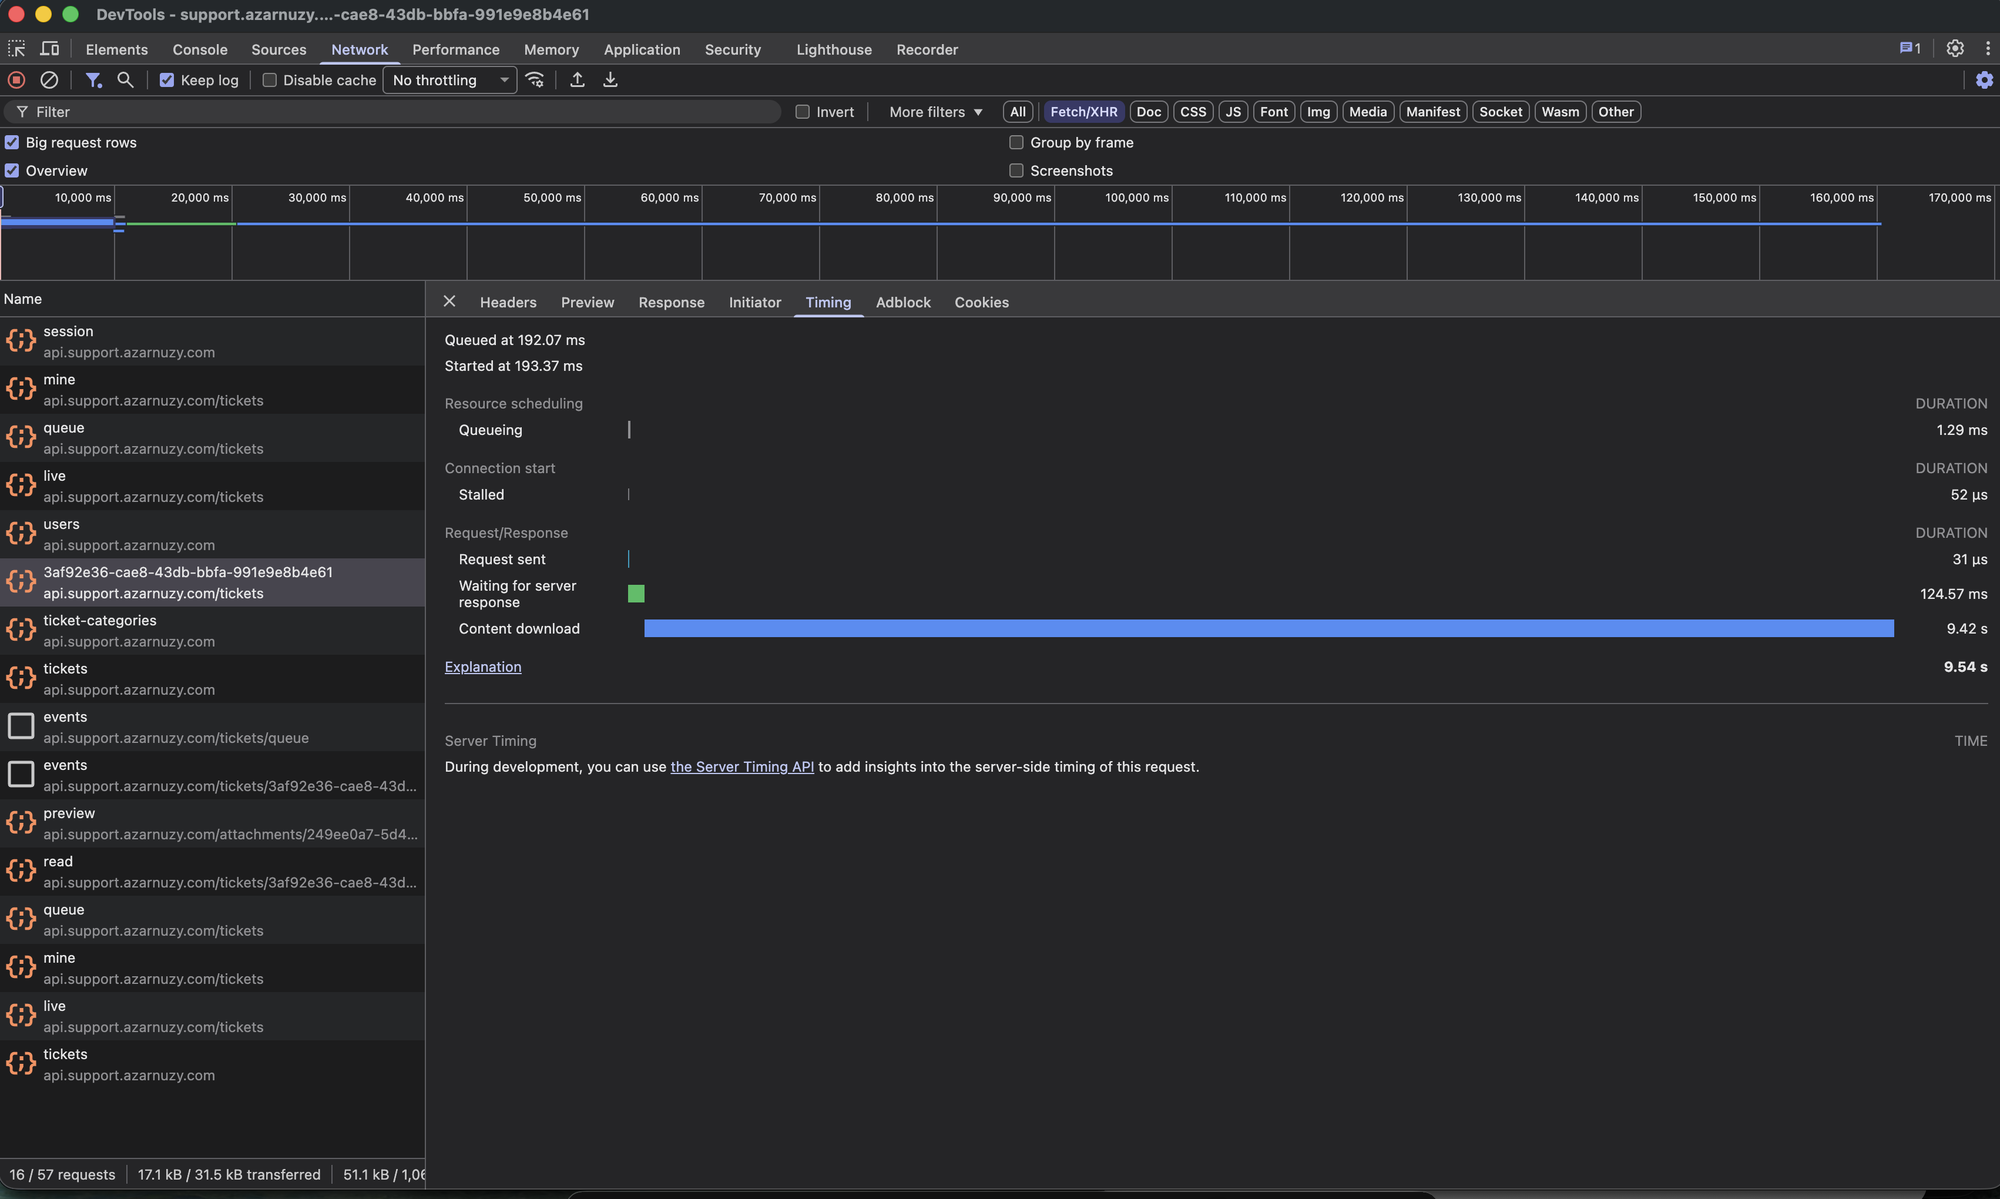Screen dimensions: 2000x1199
Task: Activate the inspect element picker icon
Action: tap(17, 49)
